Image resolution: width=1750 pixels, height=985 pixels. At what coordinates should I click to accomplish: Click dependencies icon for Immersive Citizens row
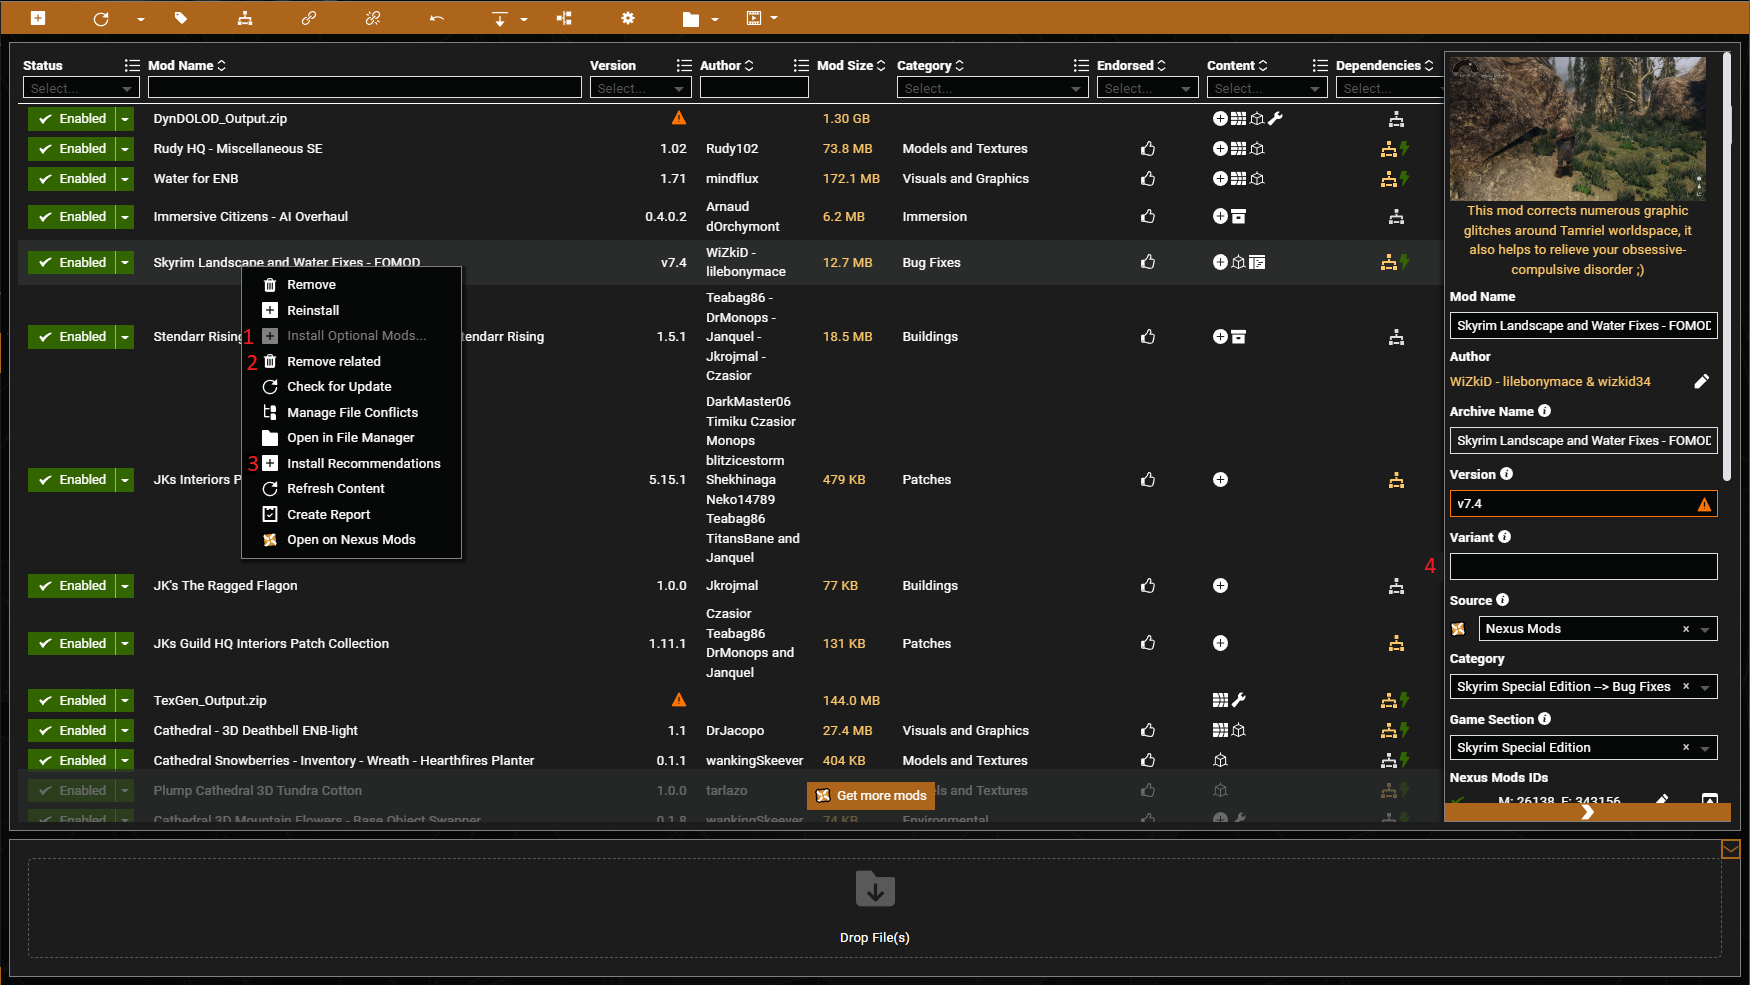point(1396,217)
